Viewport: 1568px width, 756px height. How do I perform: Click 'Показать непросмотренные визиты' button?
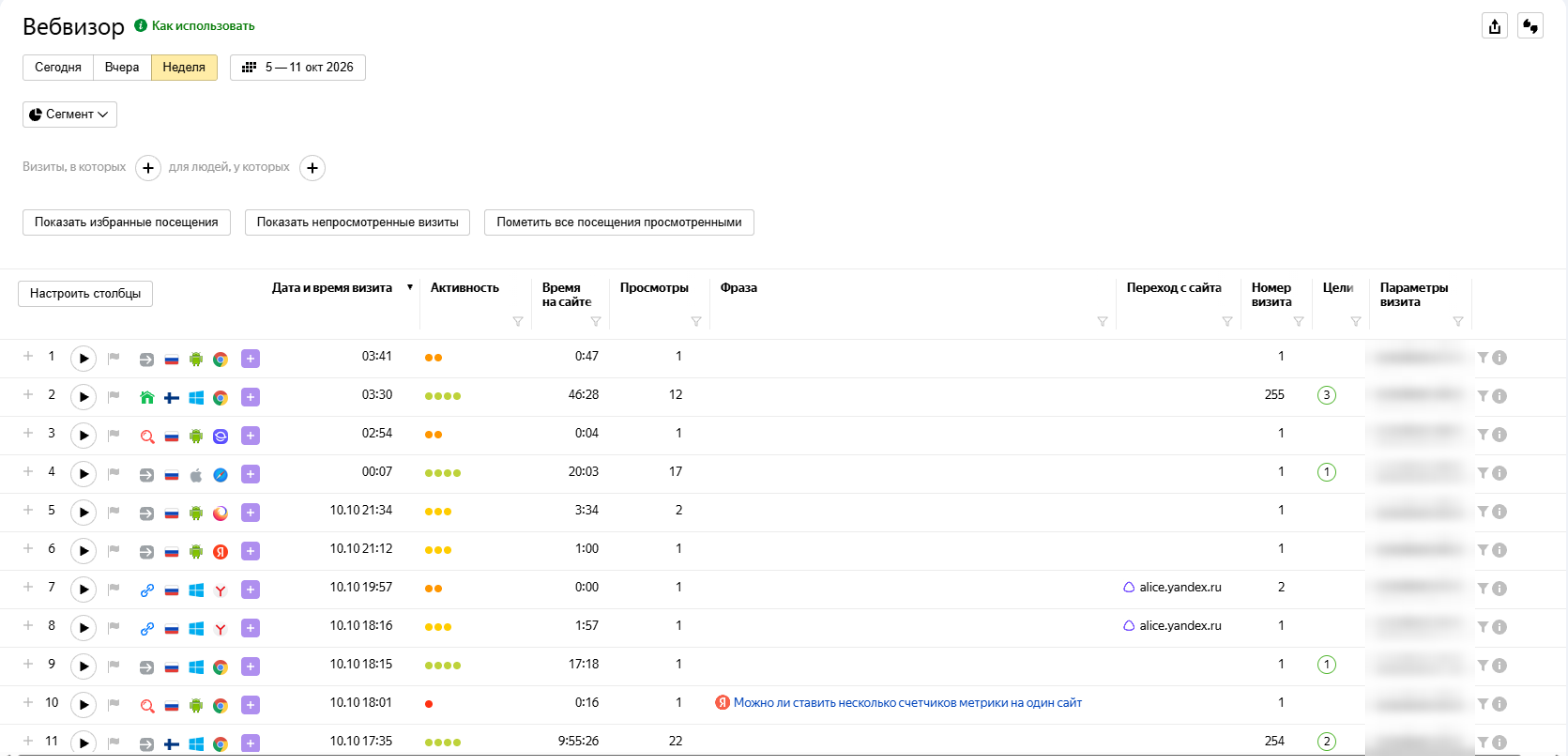coord(358,222)
